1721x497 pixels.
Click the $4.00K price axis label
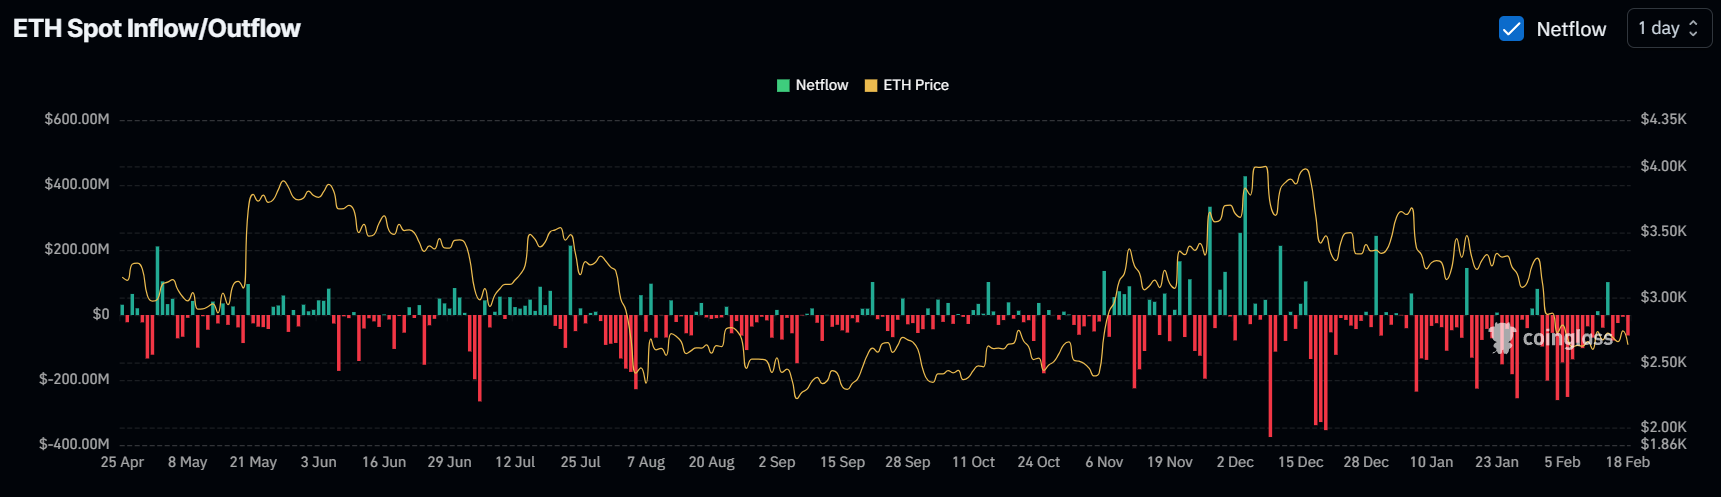coord(1664,166)
